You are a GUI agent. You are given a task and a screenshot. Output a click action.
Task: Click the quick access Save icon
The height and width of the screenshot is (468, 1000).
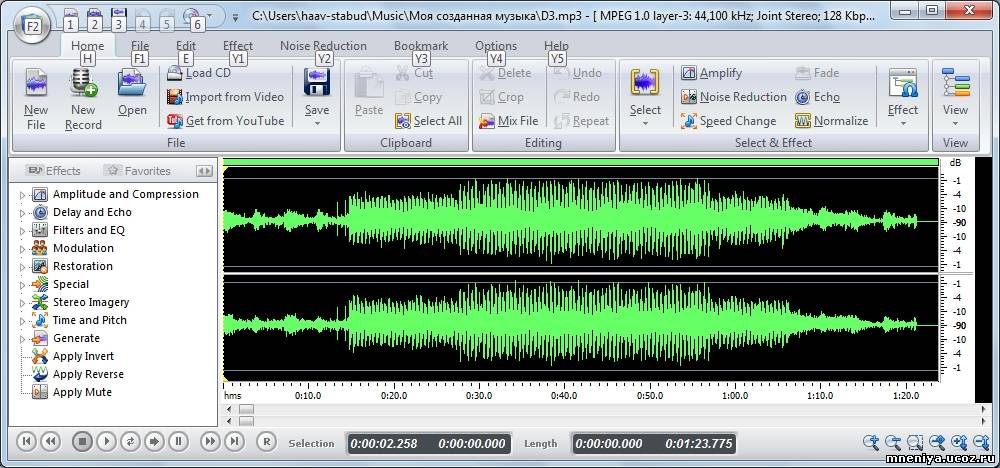pos(118,14)
